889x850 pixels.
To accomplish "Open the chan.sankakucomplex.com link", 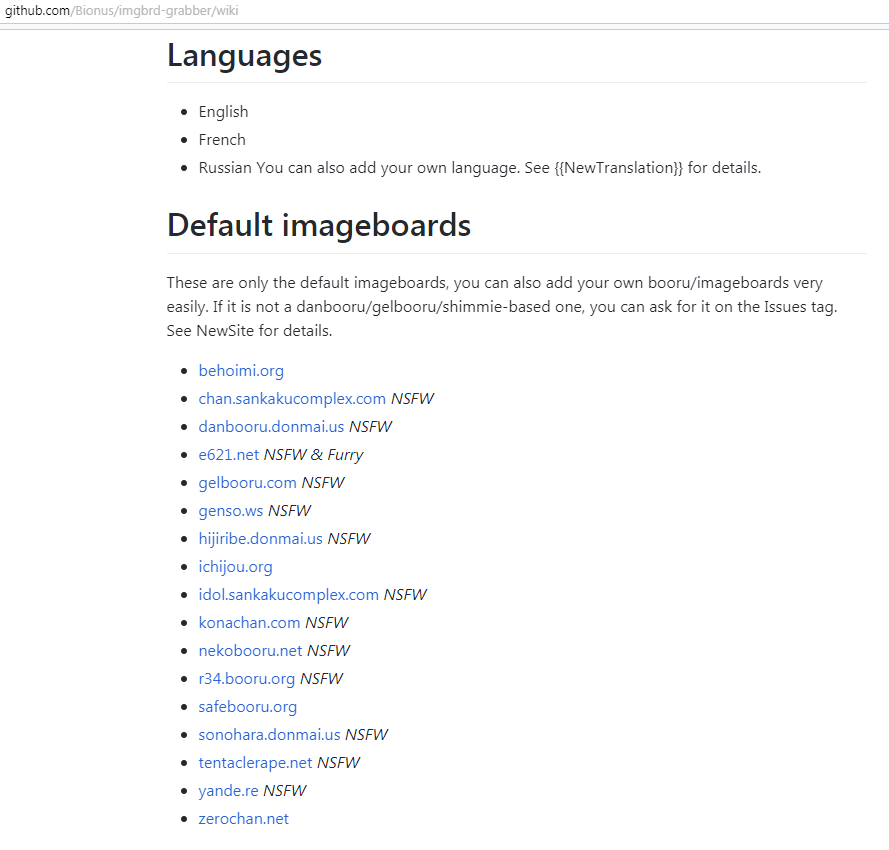I will point(292,399).
